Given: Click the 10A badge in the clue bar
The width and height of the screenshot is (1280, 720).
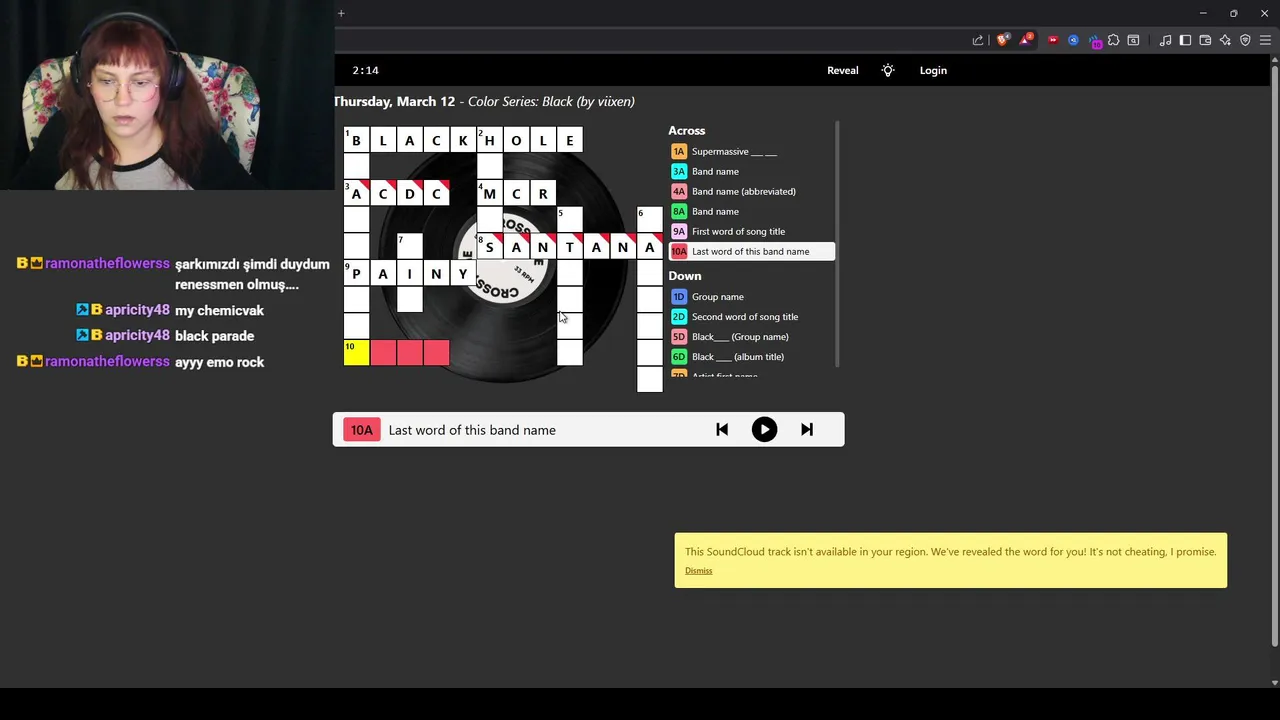Looking at the screenshot, I should point(361,430).
